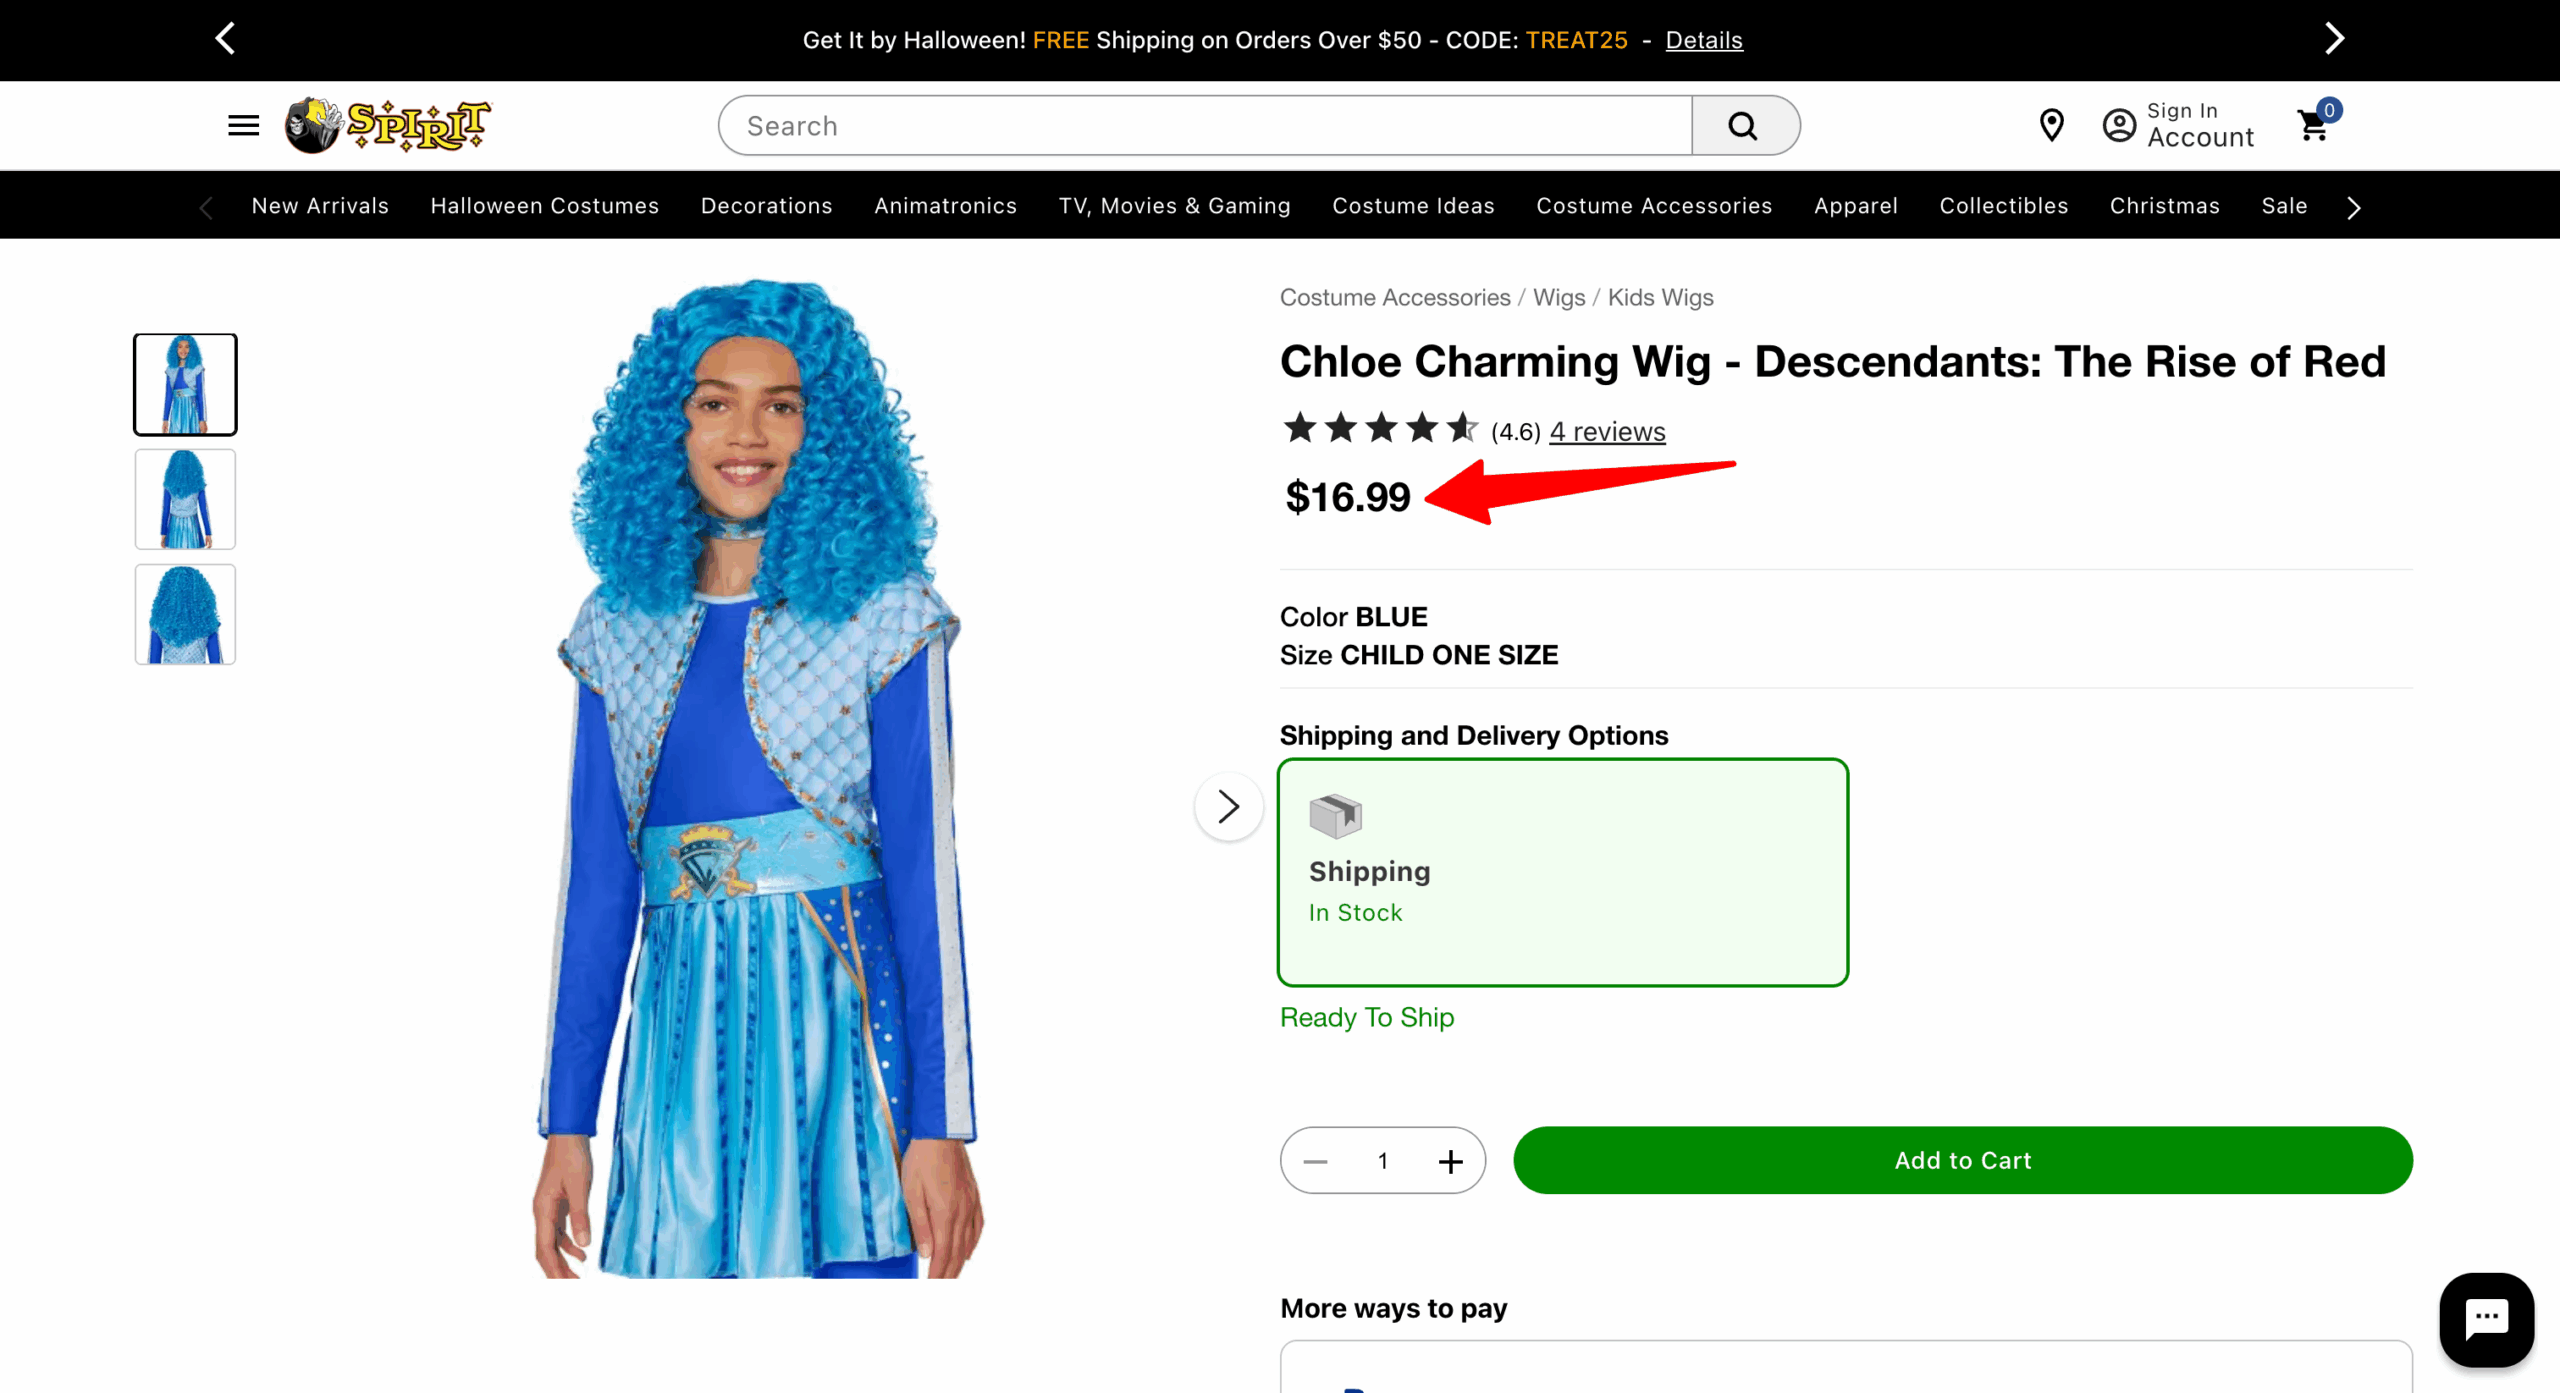Open the 4 reviews link
2560x1393 pixels.
pyautogui.click(x=1606, y=432)
